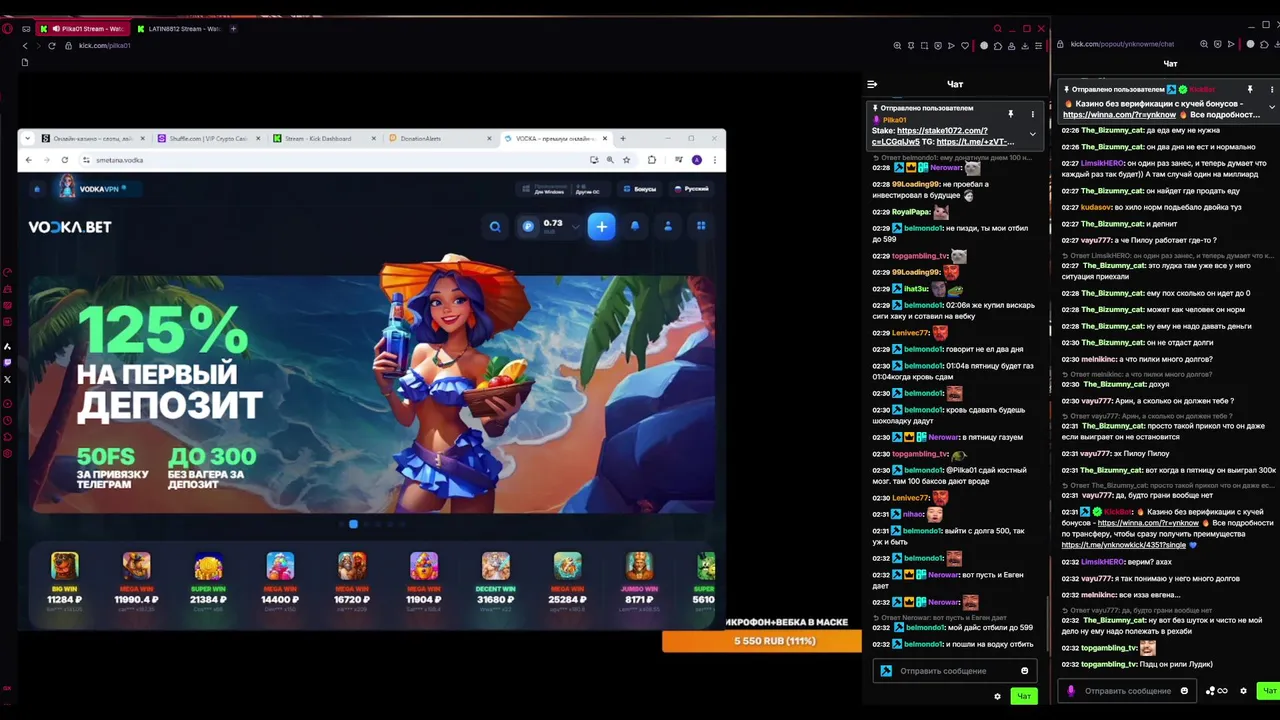Reload the kick.com/pilka01 page
Screen dimensions: 1280x720
coord(51,46)
